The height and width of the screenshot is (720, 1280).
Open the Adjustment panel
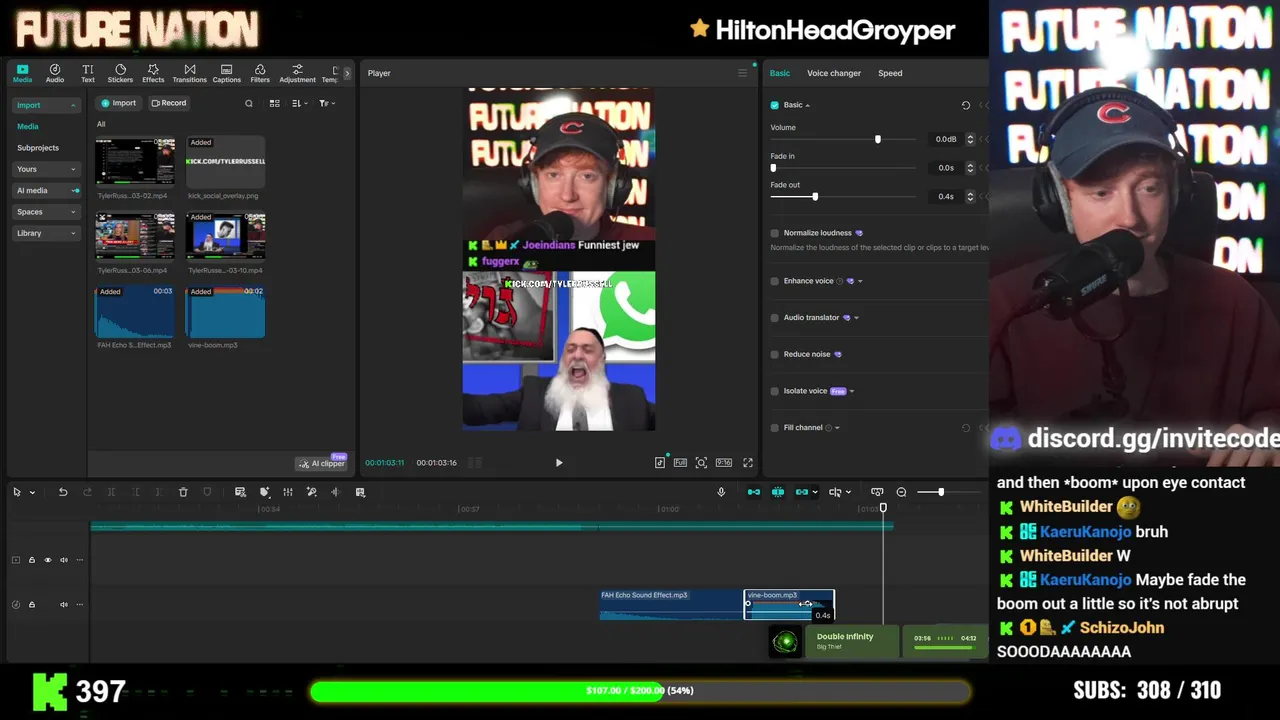297,73
